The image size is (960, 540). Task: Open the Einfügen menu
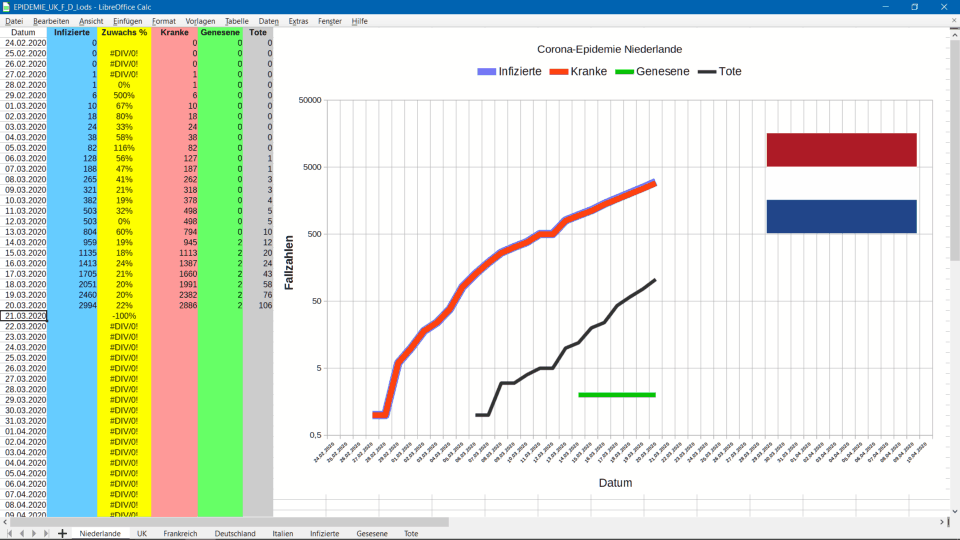pos(127,21)
